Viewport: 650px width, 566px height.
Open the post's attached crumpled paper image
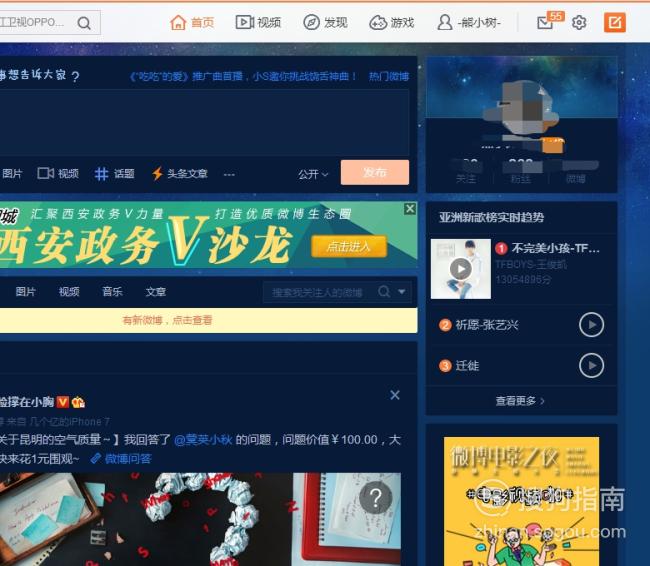[199, 519]
